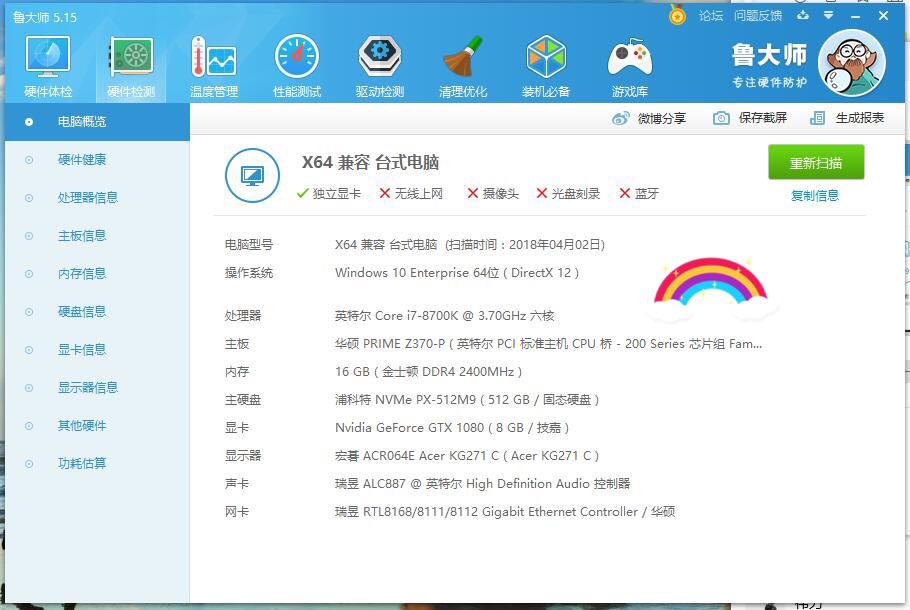This screenshot has height=610, width=910.
Task: Click the 无线上网 status indicator
Action: (411, 193)
